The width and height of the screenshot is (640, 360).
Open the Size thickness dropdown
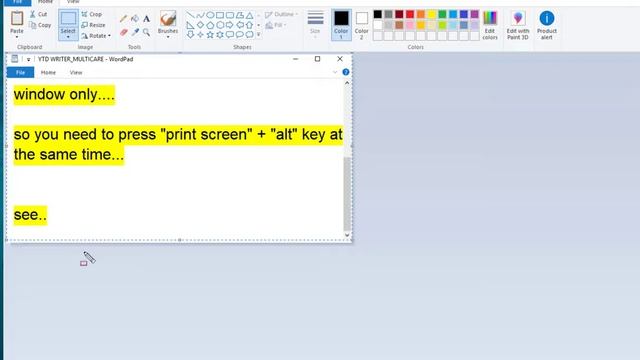(x=315, y=24)
